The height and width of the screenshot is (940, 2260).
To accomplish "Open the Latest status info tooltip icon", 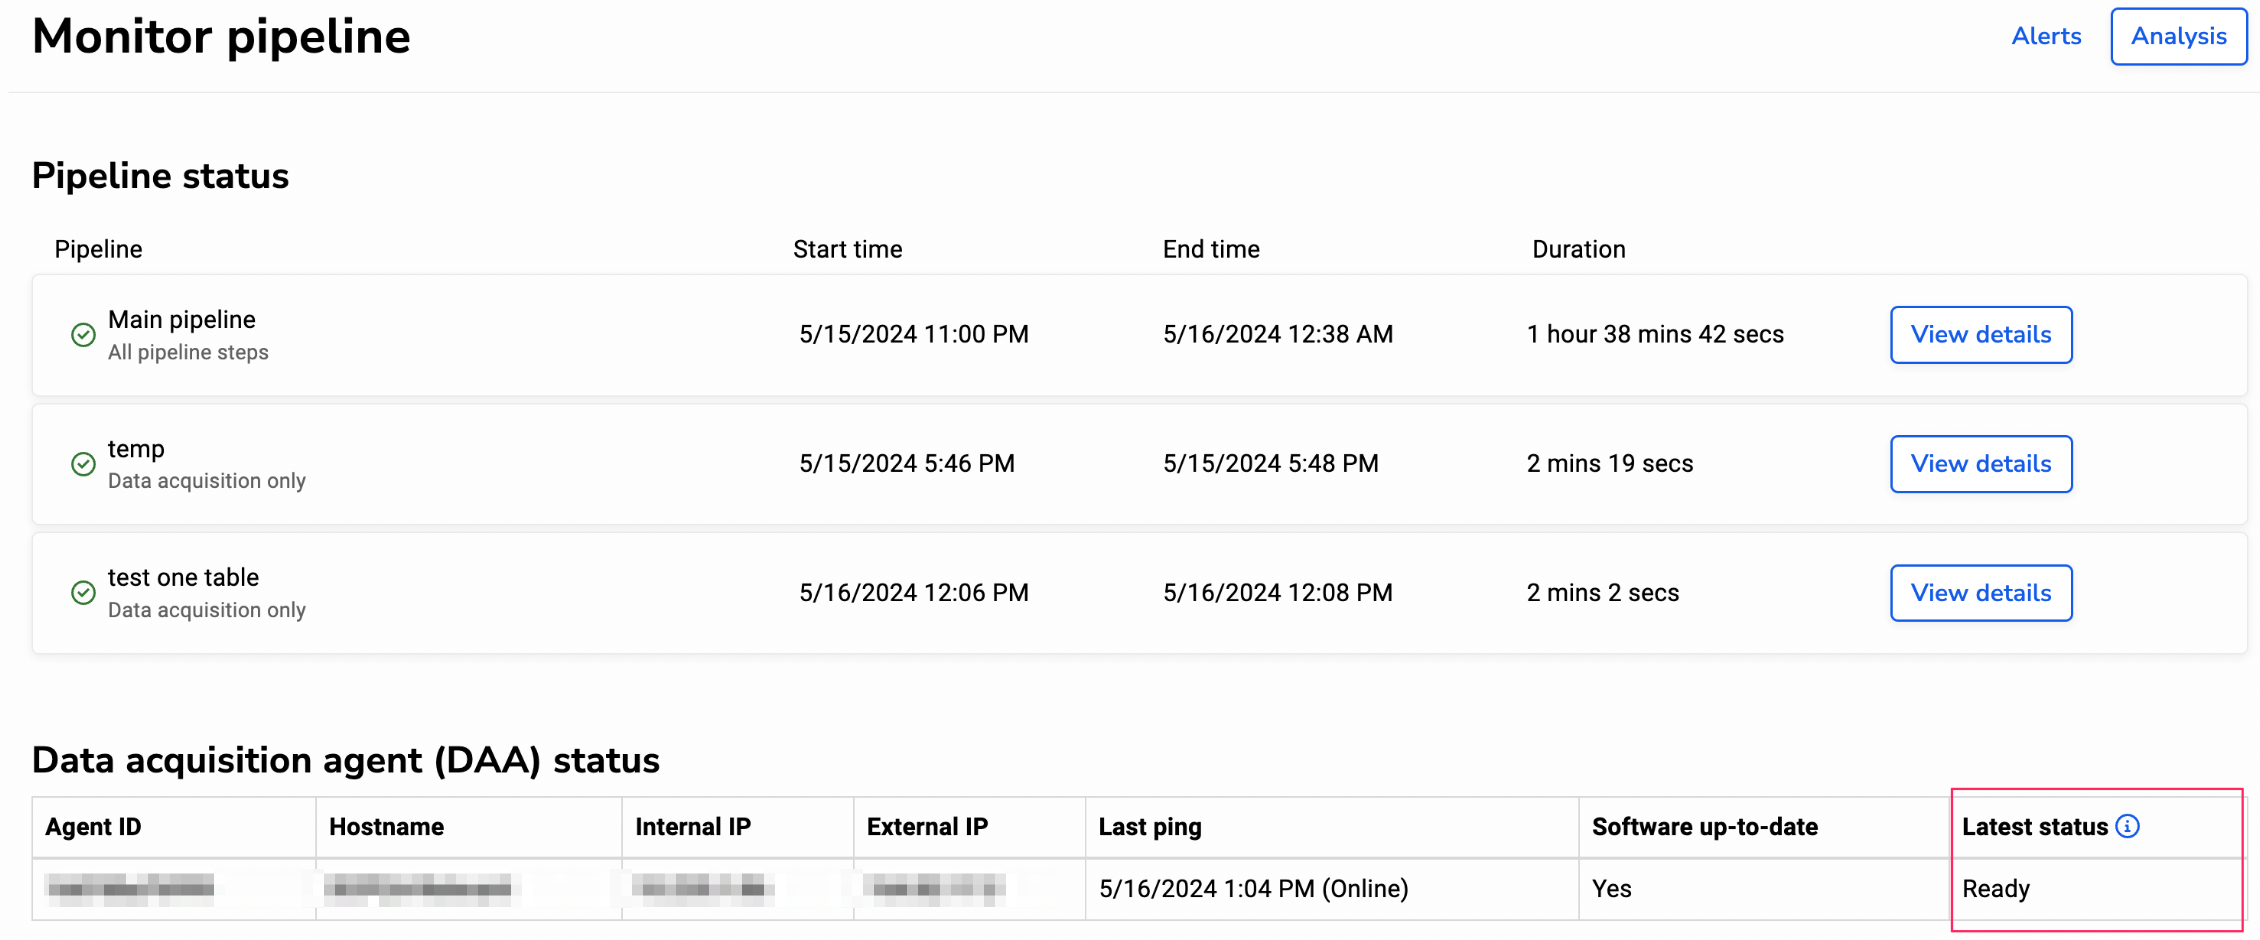I will click(x=2128, y=826).
